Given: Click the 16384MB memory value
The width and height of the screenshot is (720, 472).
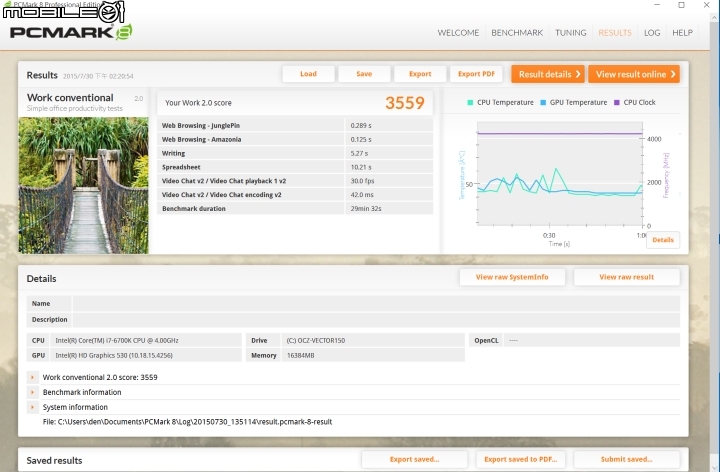Looking at the screenshot, I should [373, 355].
